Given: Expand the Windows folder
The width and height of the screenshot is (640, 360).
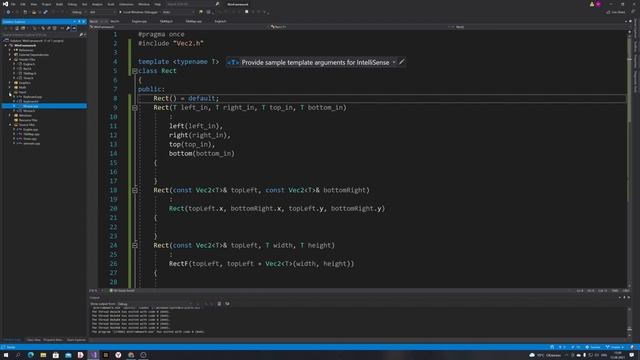Looking at the screenshot, I should [x=10, y=116].
